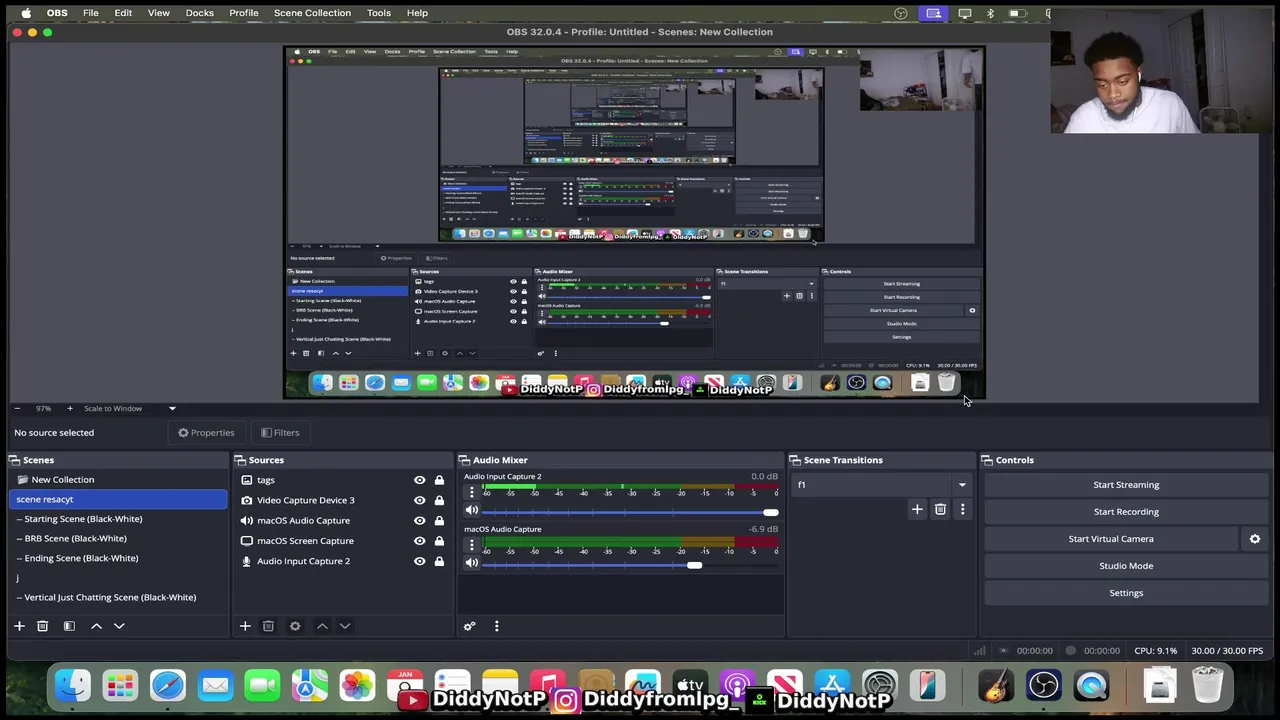The width and height of the screenshot is (1280, 720).
Task: Add a new source with plus icon
Action: tap(245, 626)
